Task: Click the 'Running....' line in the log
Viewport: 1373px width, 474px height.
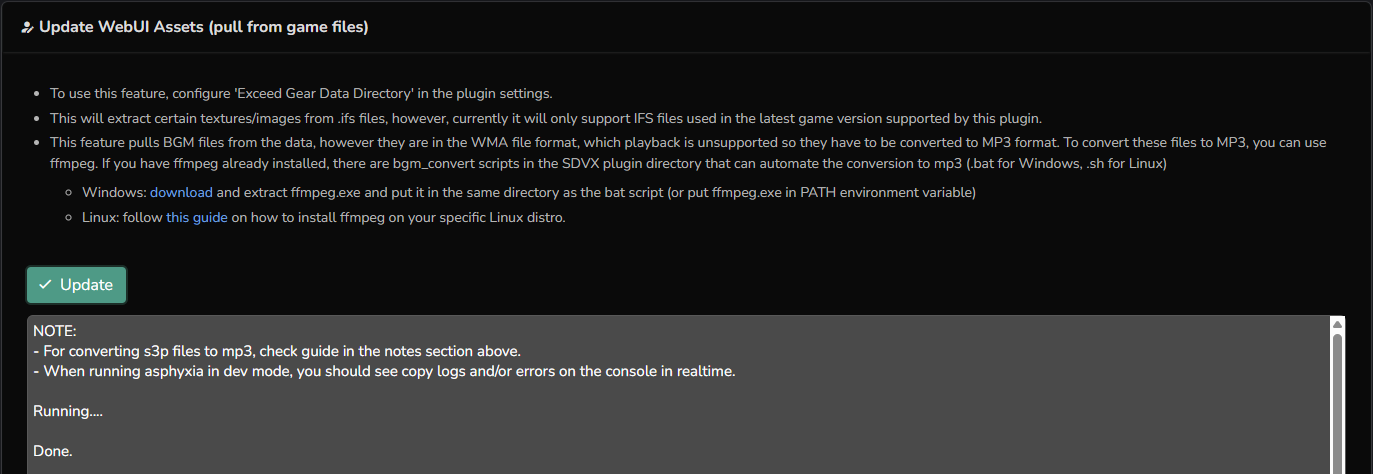Action: [68, 411]
